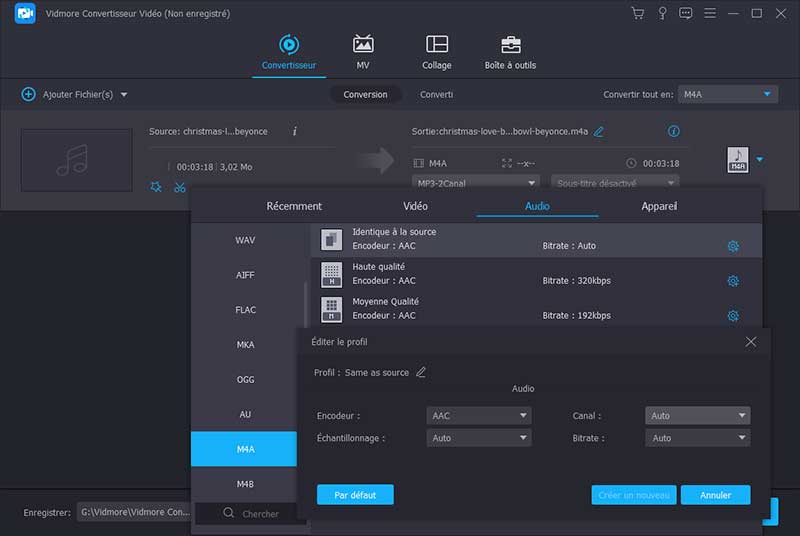Click the Créer un nouveau button
Viewport: 800px width, 536px height.
(x=634, y=495)
